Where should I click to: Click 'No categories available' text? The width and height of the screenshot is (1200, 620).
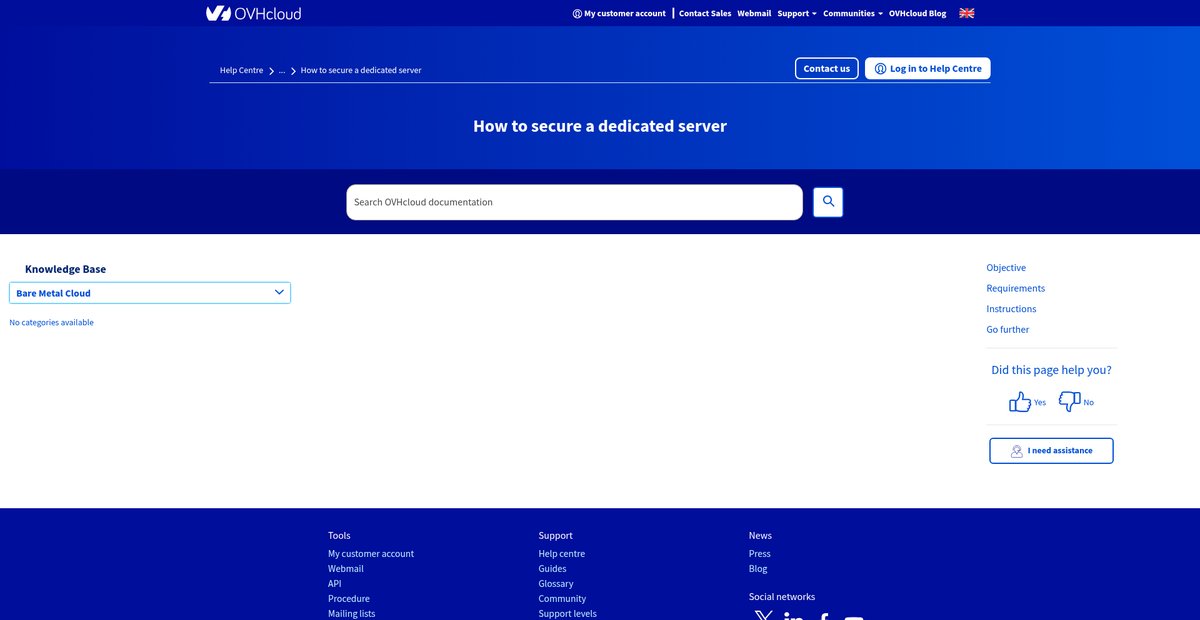51,323
